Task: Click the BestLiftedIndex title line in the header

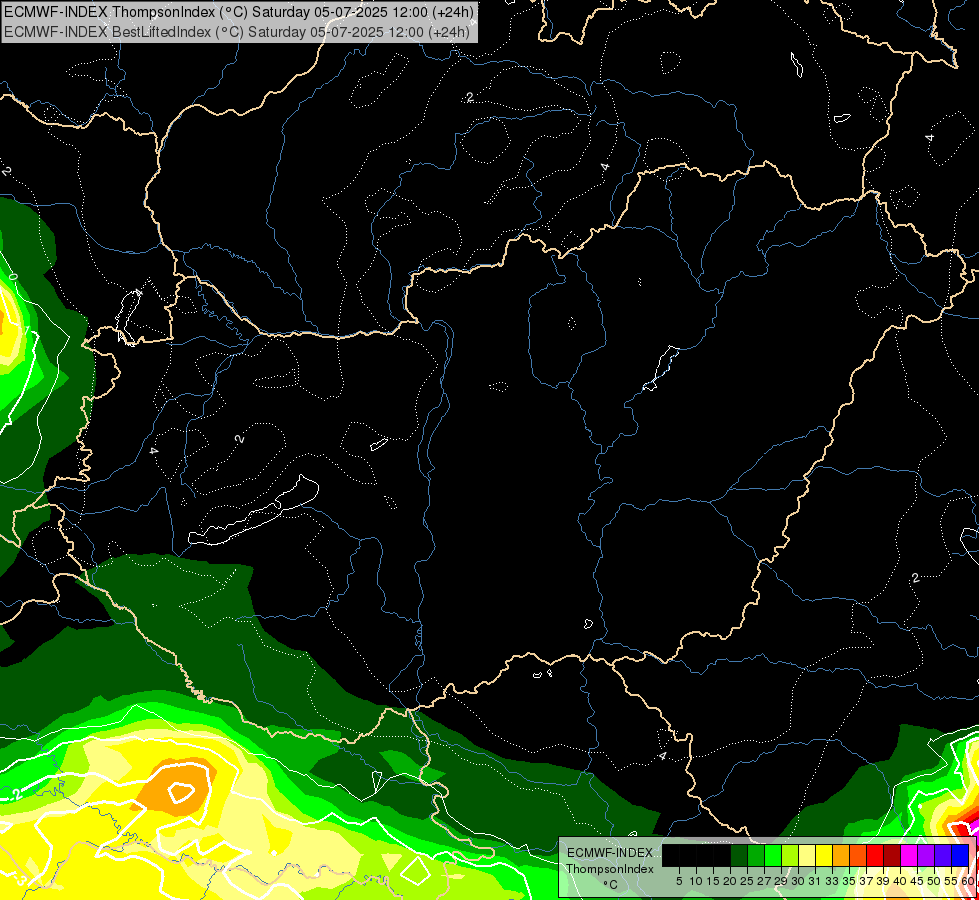Action: point(237,32)
